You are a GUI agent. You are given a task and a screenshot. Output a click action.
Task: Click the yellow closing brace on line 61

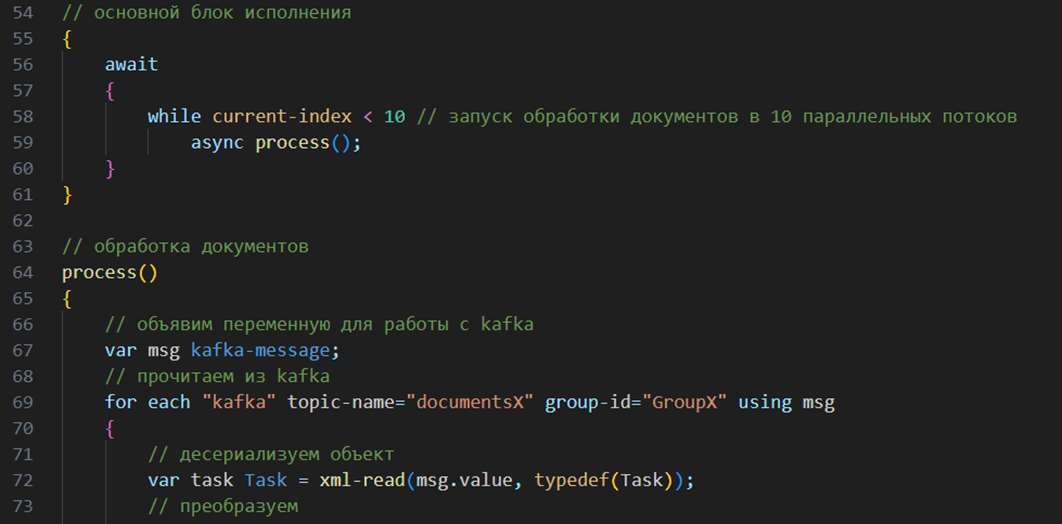click(x=66, y=195)
